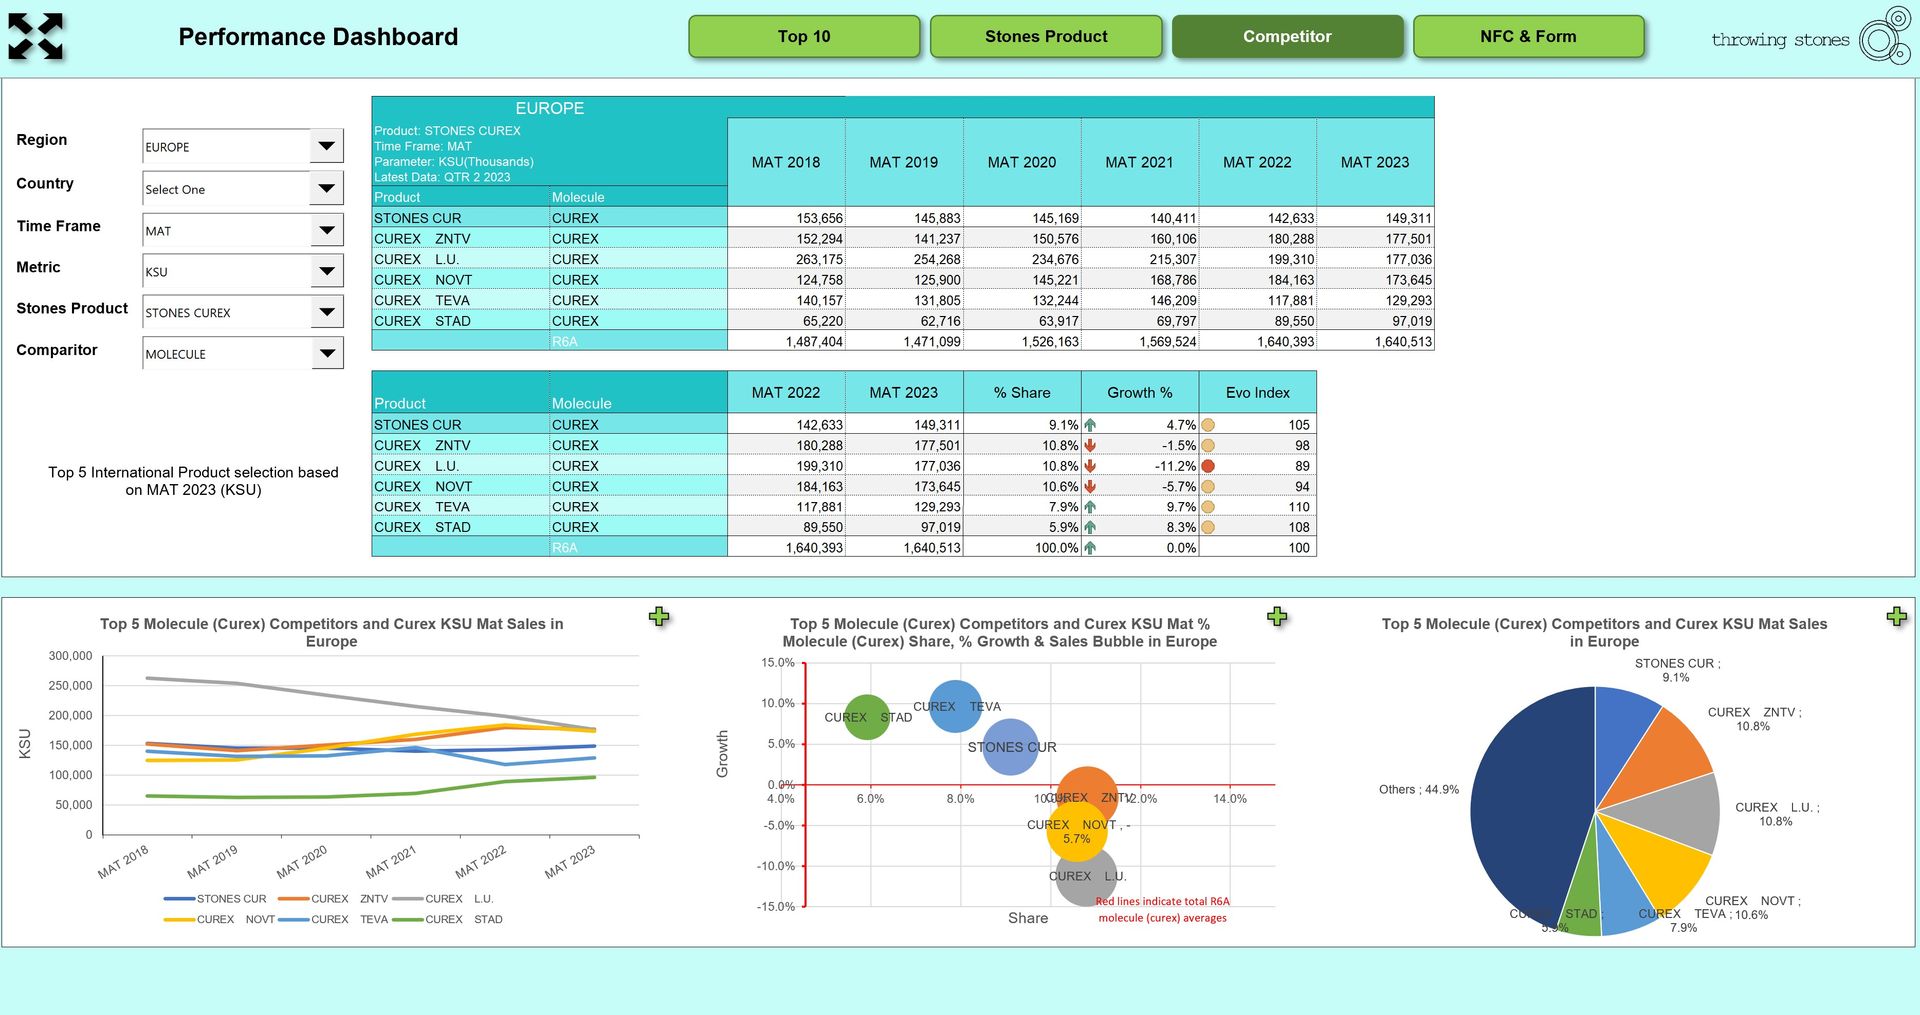Open the Region dropdown showing EUROPE
The image size is (1920, 1015).
[x=326, y=146]
